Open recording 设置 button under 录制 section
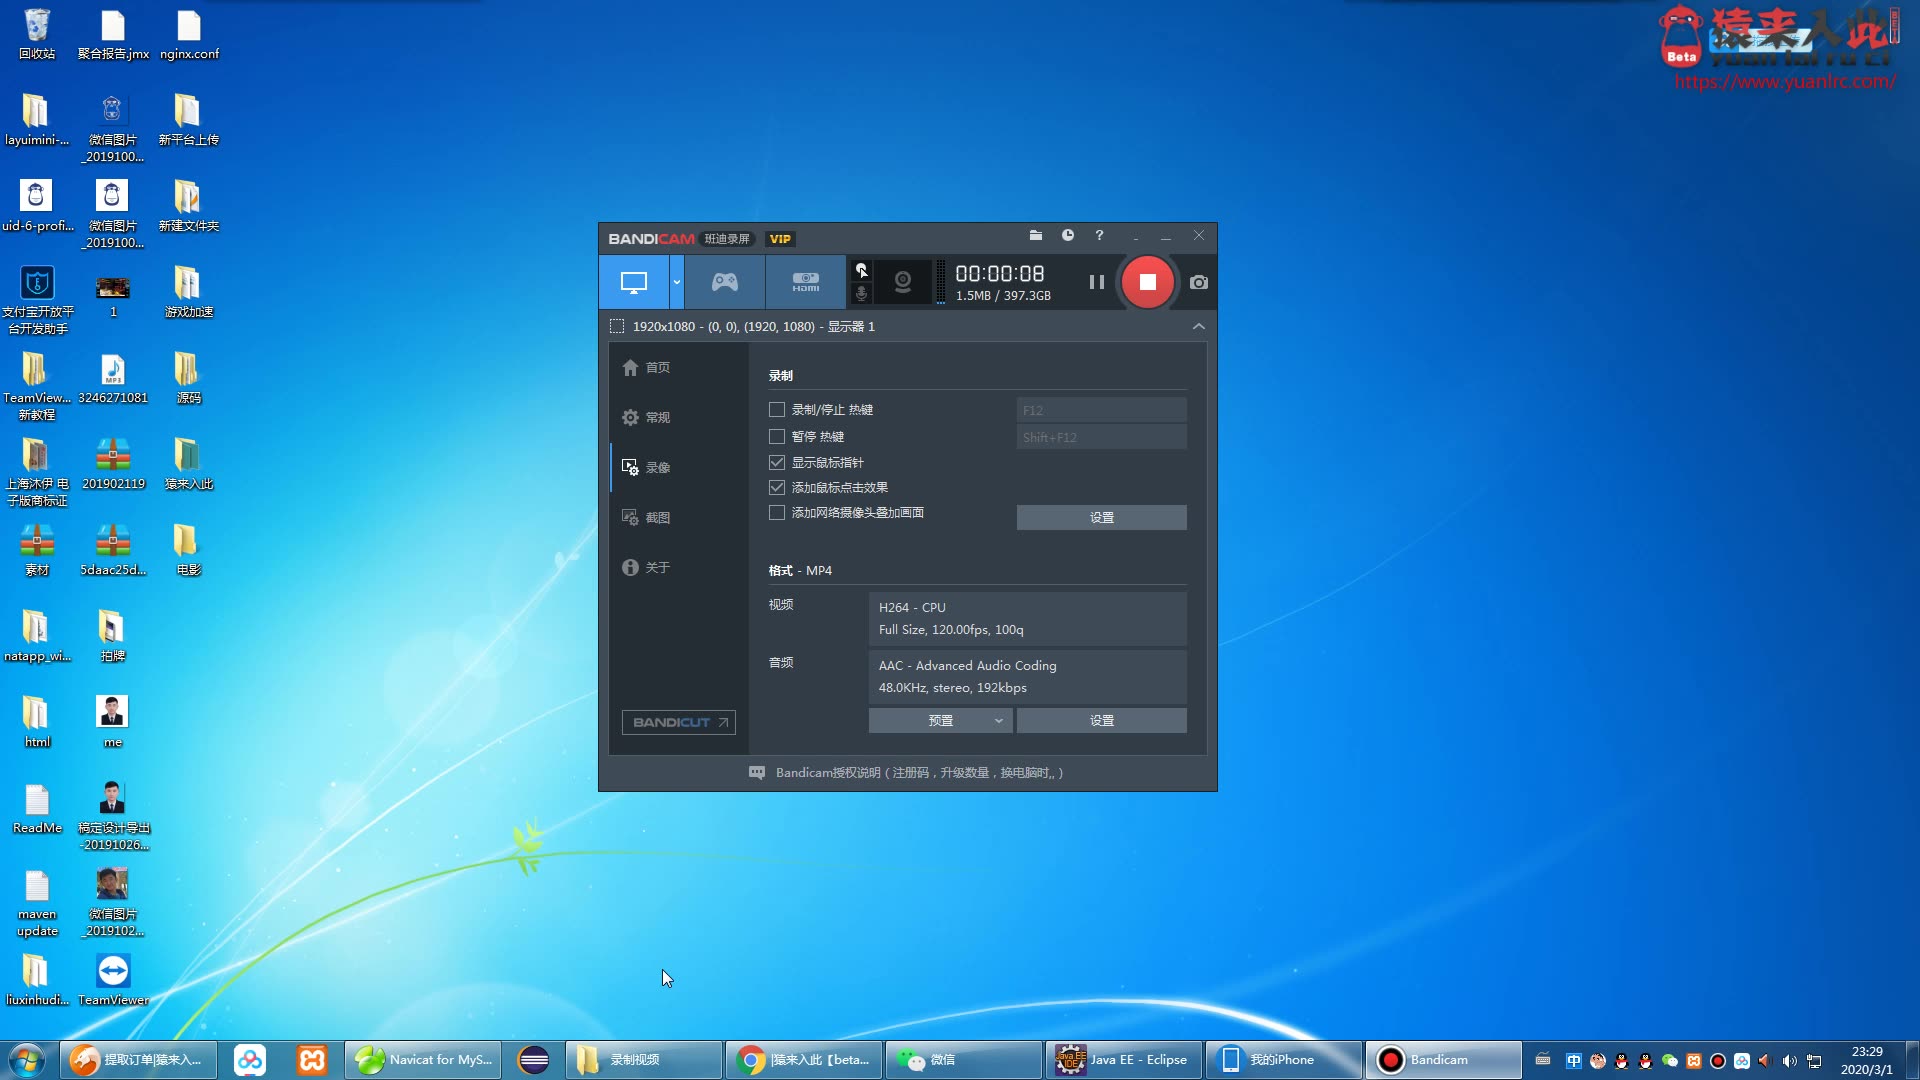 [x=1101, y=517]
